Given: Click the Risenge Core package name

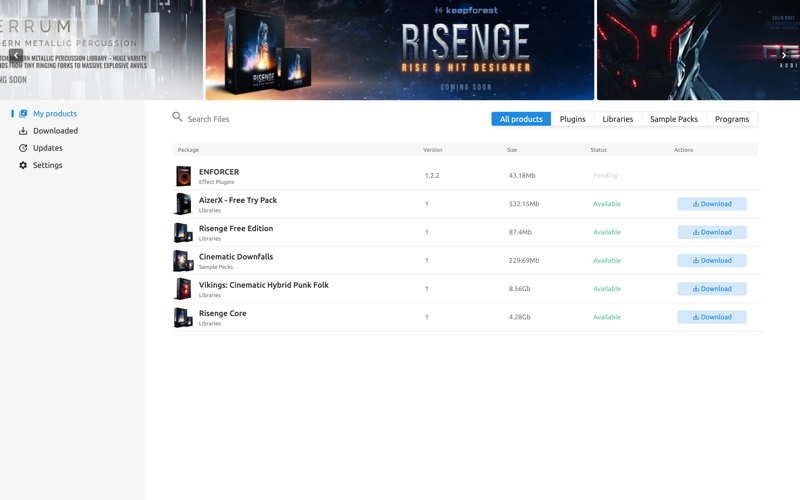Looking at the screenshot, I should (222, 313).
